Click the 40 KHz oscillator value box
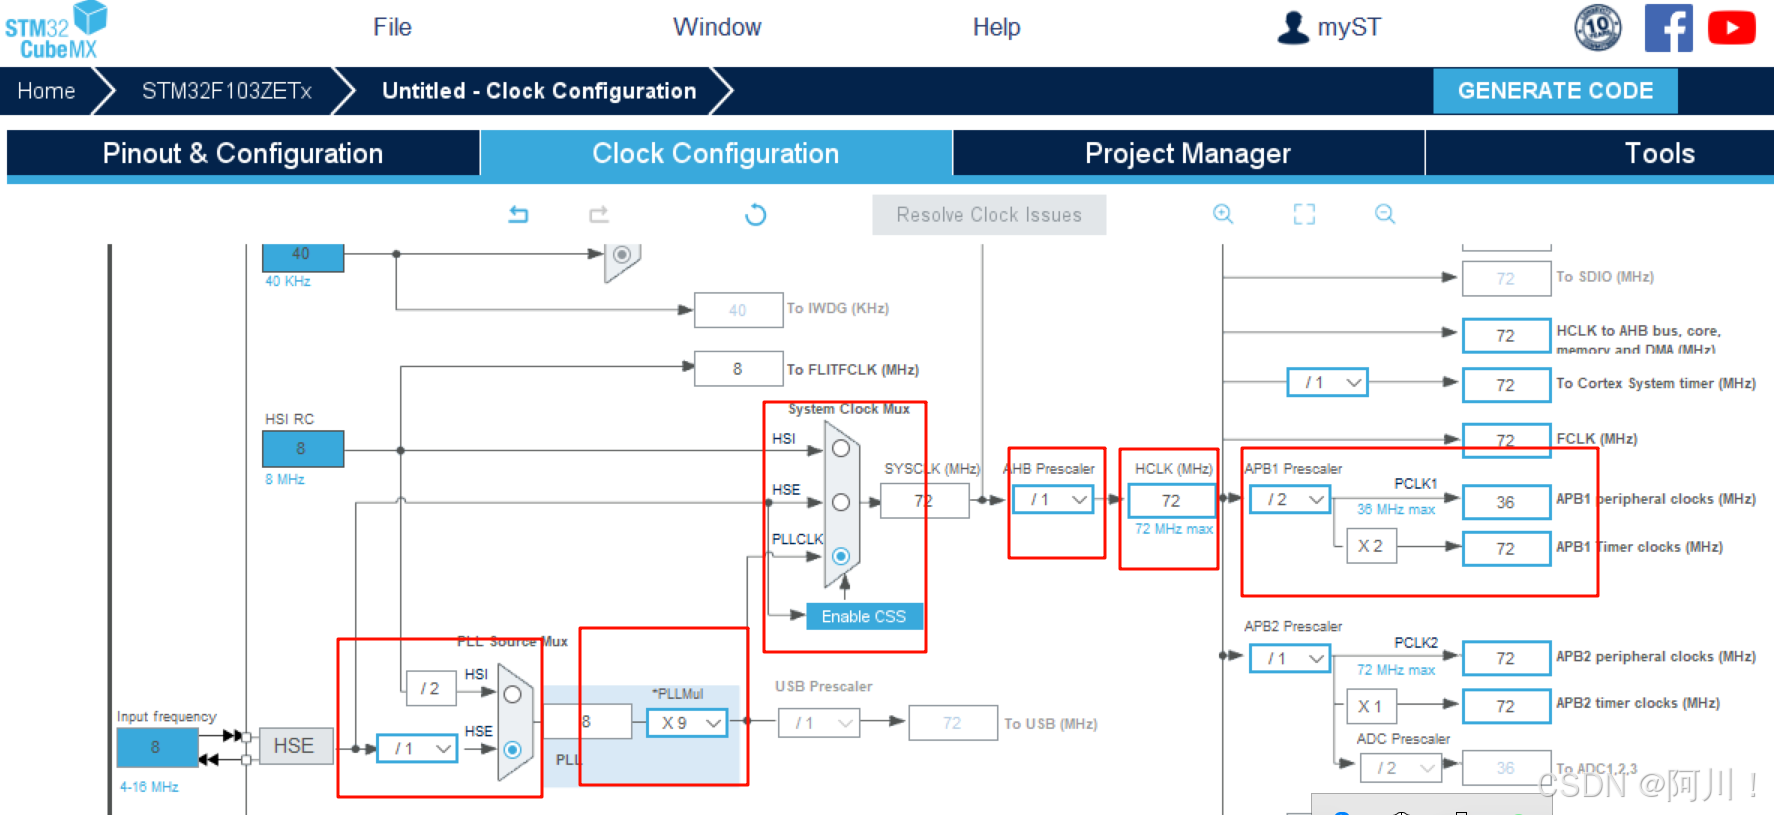The width and height of the screenshot is (1774, 815). pyautogui.click(x=303, y=257)
